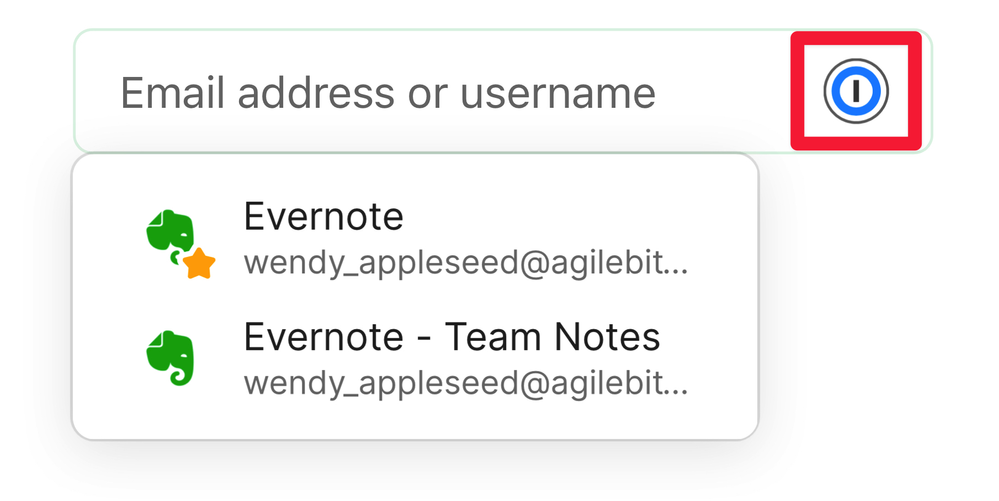Screen dimensions: 999x501
Task: Click the 1Password icon in the field
Action: pos(856,92)
